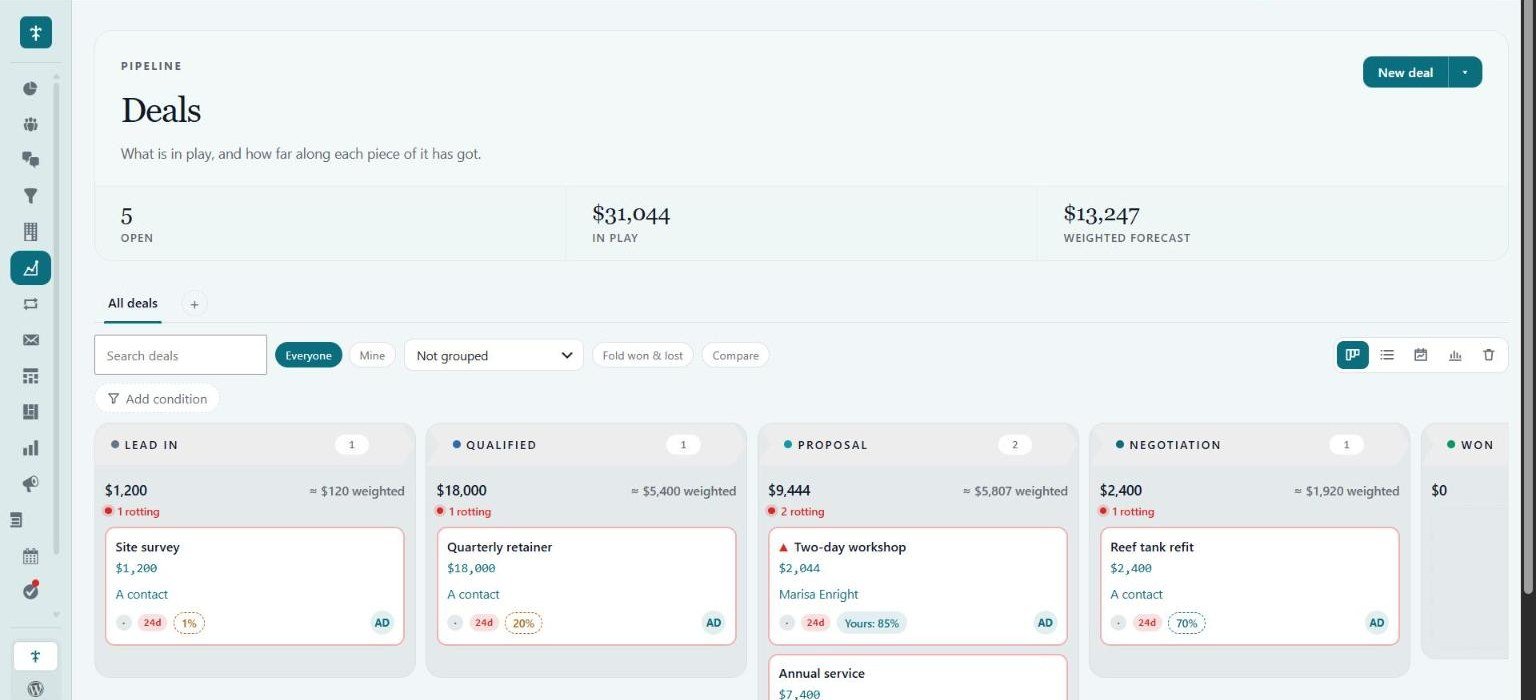The width and height of the screenshot is (1536, 700).
Task: Click the plus icon to add a view tab
Action: tap(195, 304)
